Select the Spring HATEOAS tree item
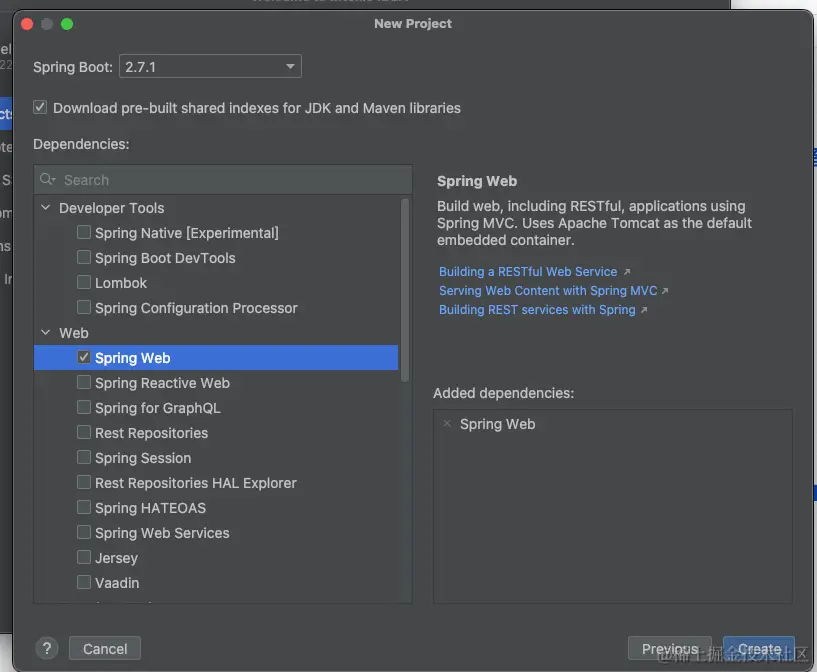The width and height of the screenshot is (817, 672). [150, 508]
